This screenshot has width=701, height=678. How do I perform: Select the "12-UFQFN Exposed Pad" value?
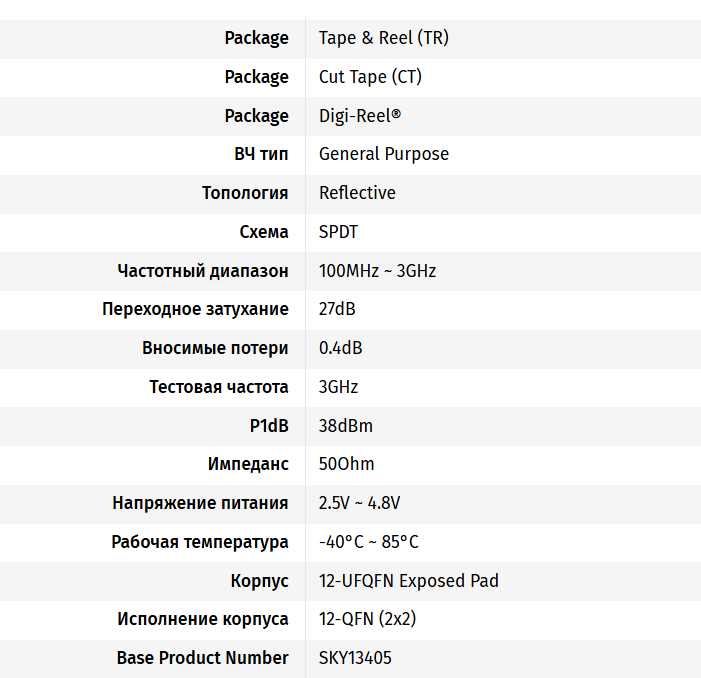408,581
